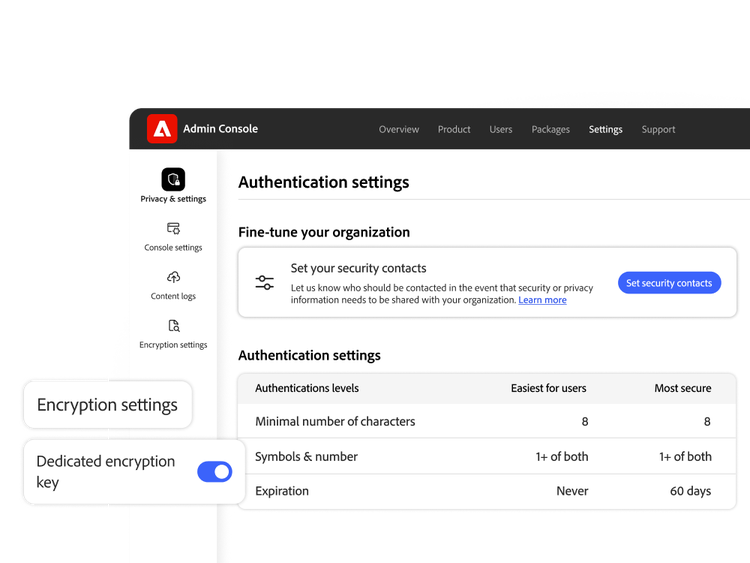Viewport: 750px width, 563px height.
Task: Click the Content logs label
Action: [173, 296]
